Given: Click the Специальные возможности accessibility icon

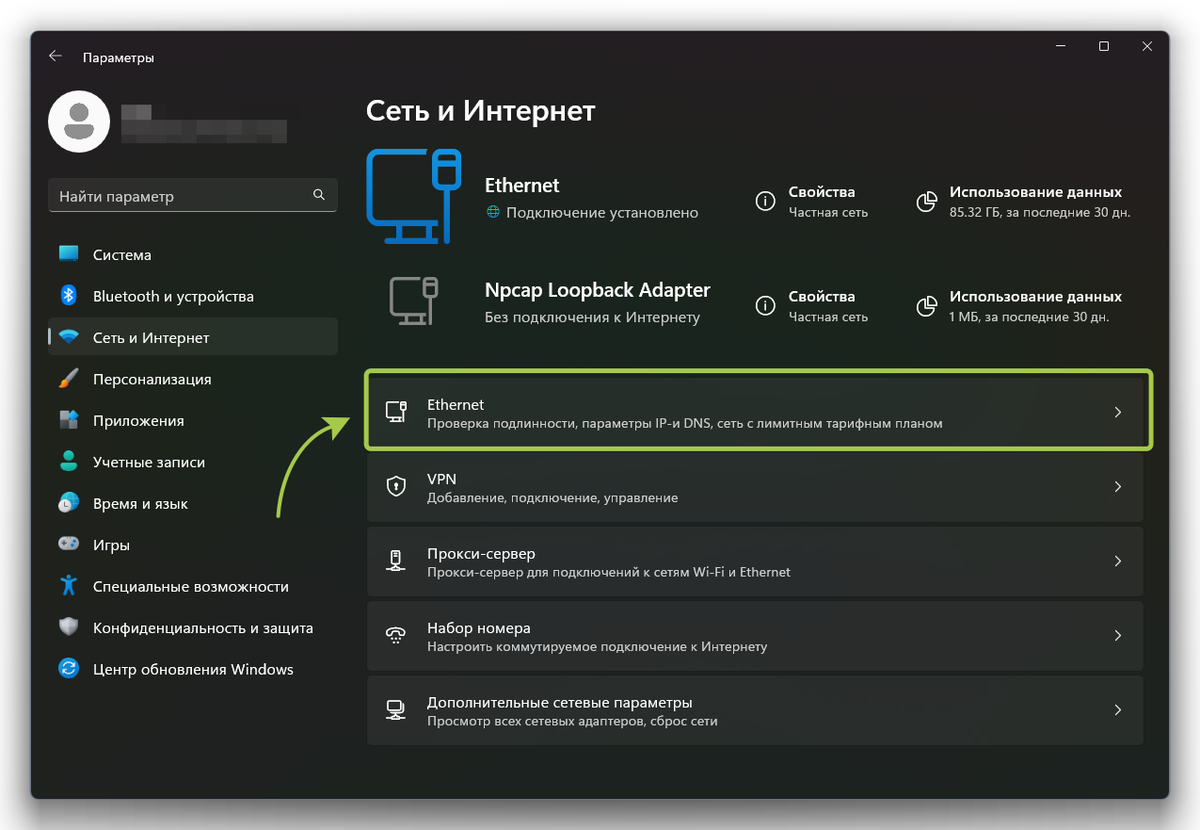Looking at the screenshot, I should pos(69,586).
